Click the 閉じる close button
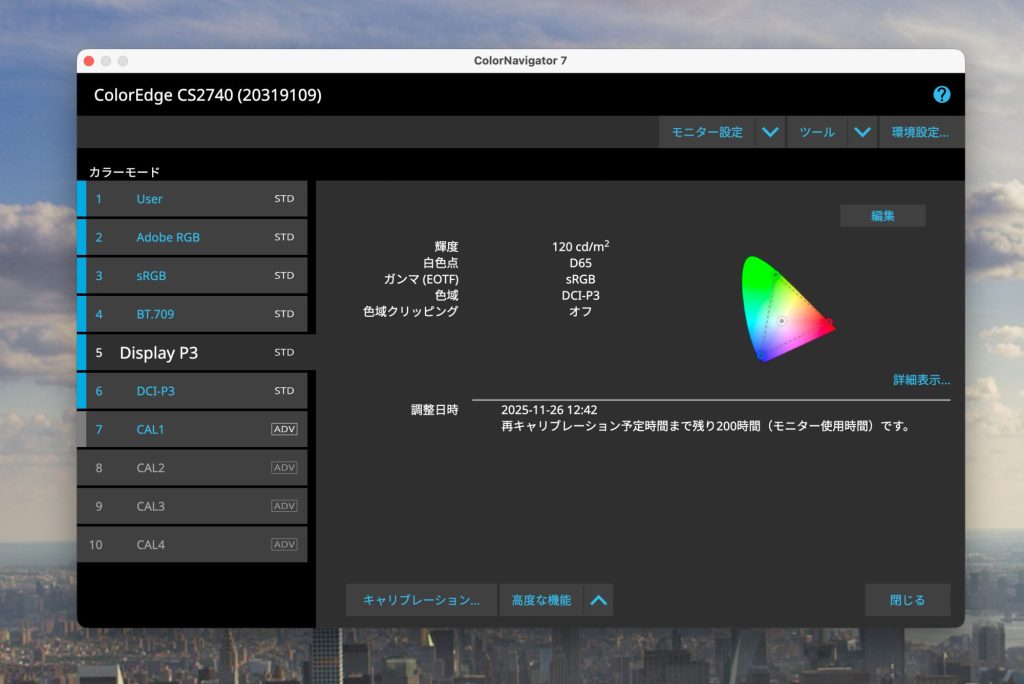Image resolution: width=1024 pixels, height=684 pixels. coord(907,600)
